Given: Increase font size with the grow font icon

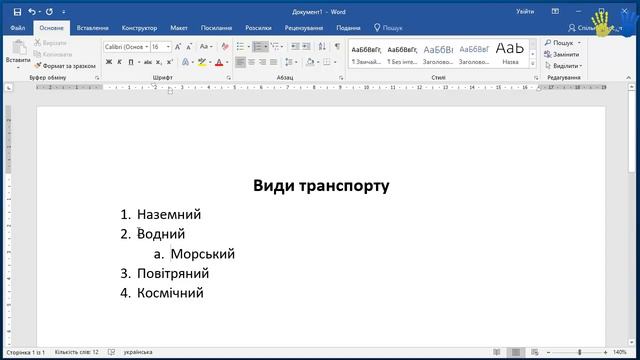Looking at the screenshot, I should tap(178, 47).
